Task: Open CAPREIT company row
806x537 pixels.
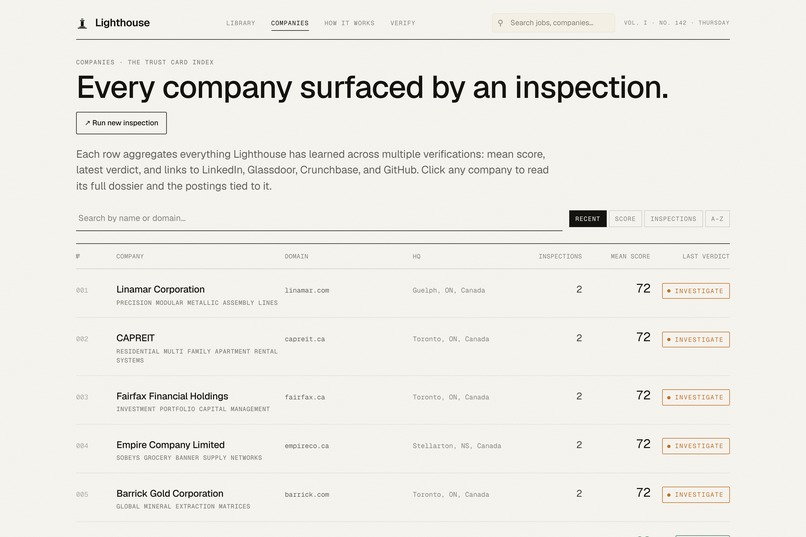Action: click(402, 346)
